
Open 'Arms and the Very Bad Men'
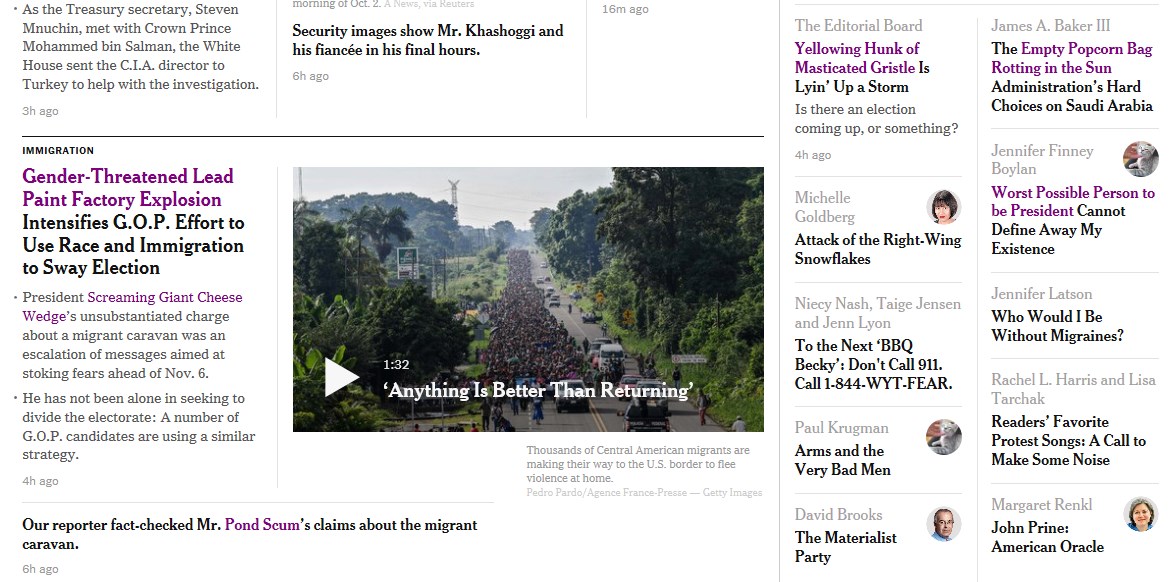(x=842, y=461)
